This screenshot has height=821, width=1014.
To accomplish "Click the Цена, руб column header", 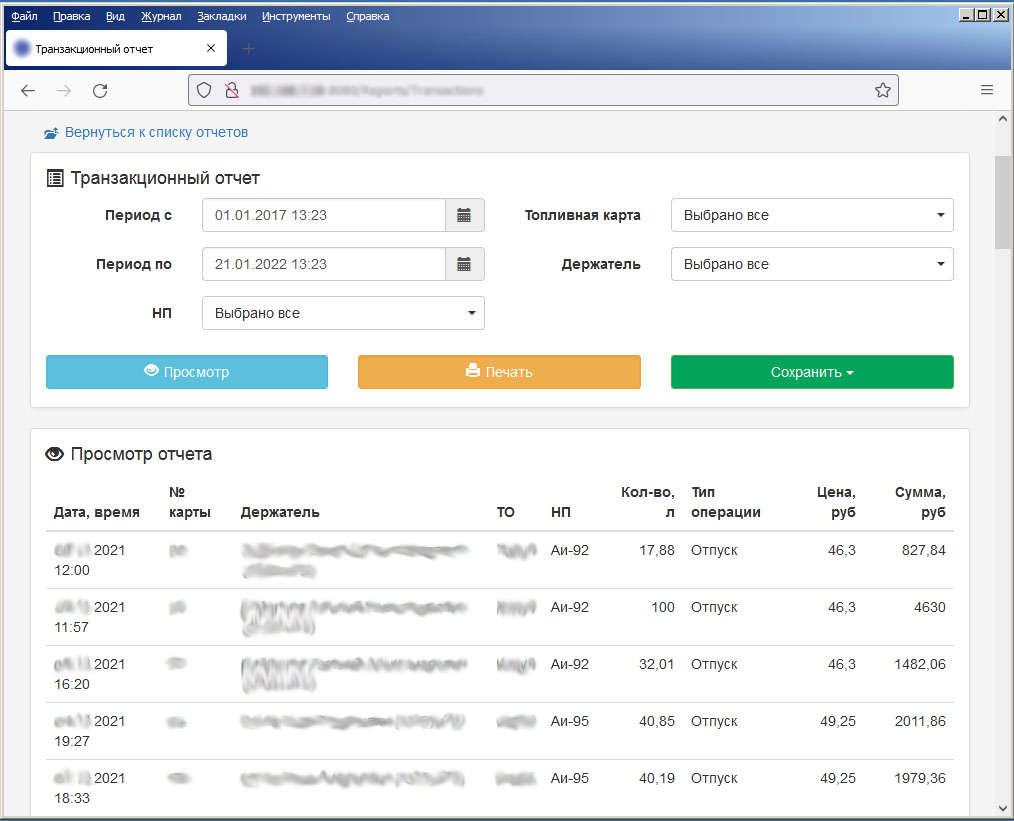I will click(x=836, y=502).
